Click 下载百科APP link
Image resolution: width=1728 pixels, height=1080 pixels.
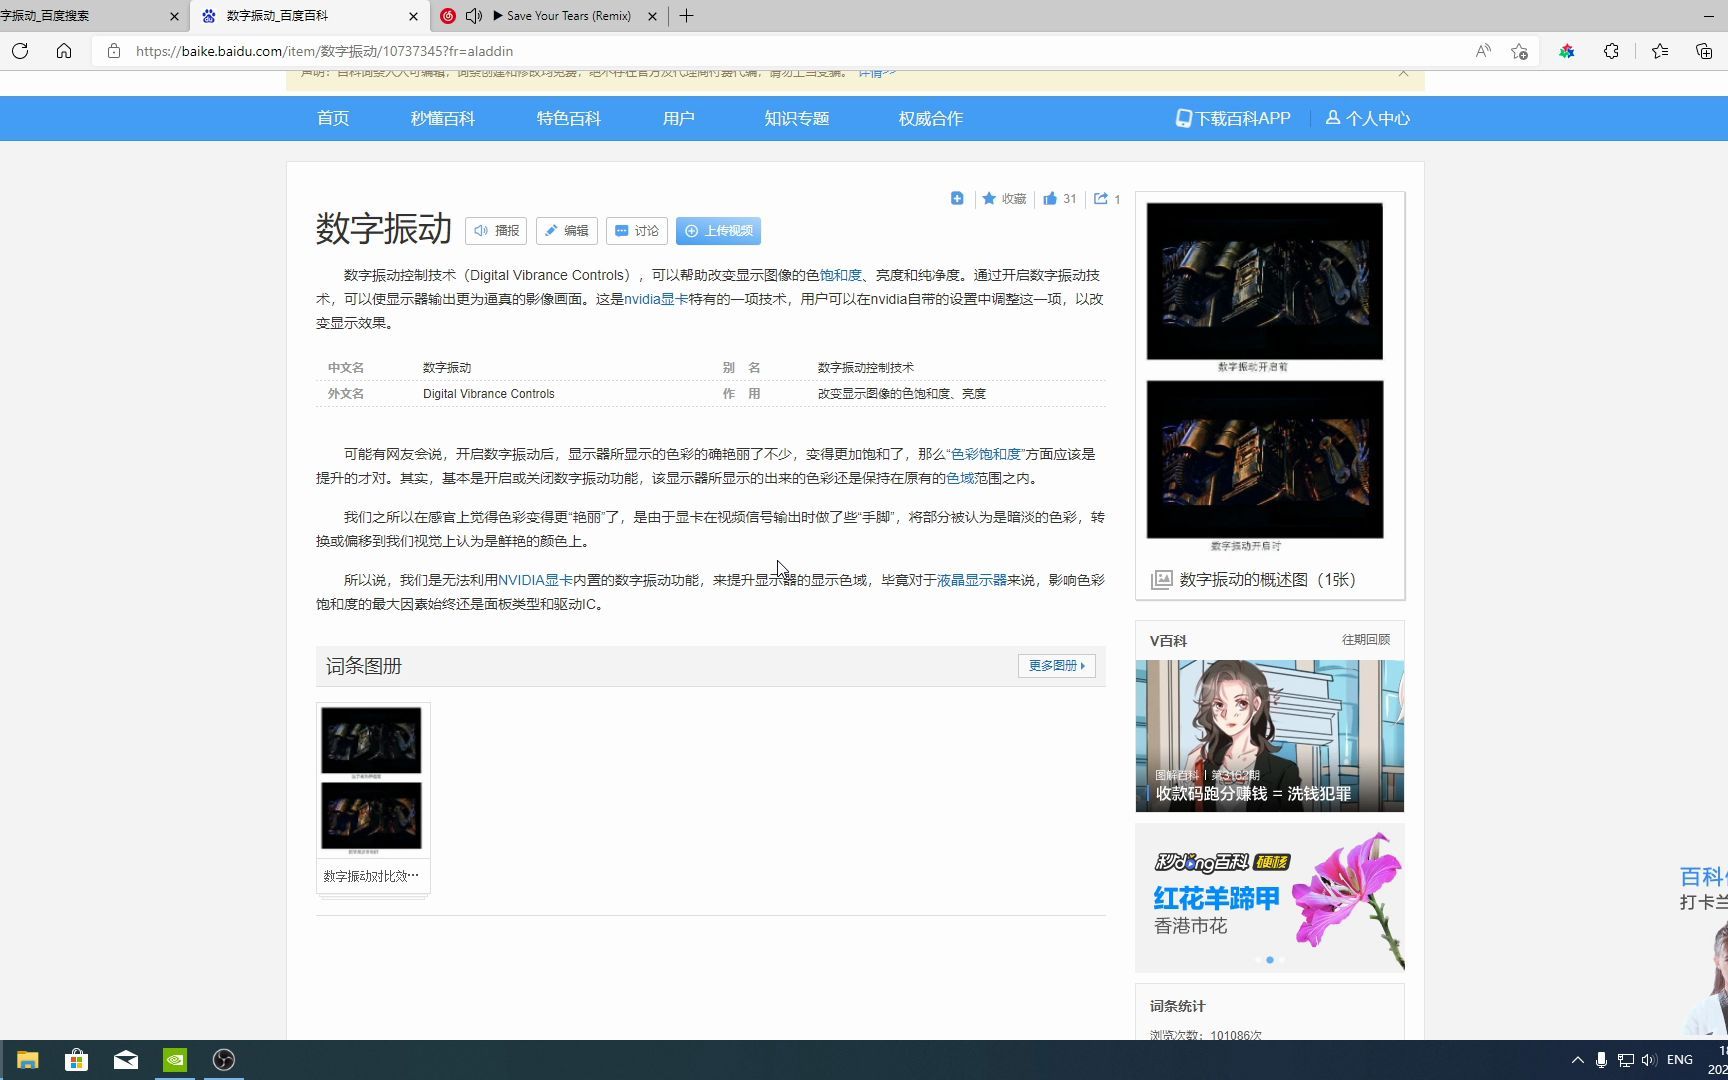coord(1233,118)
